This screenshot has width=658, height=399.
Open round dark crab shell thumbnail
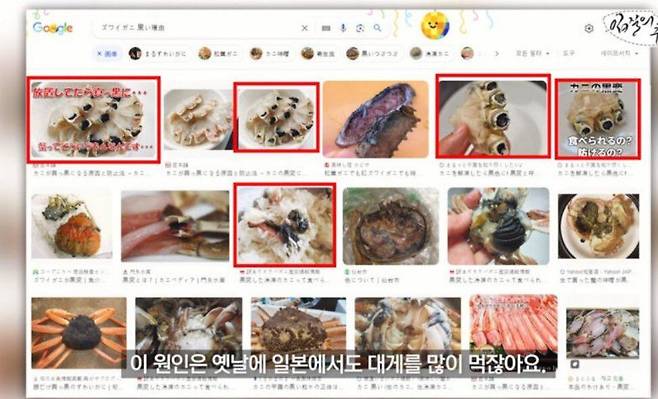pyautogui.click(x=391, y=226)
